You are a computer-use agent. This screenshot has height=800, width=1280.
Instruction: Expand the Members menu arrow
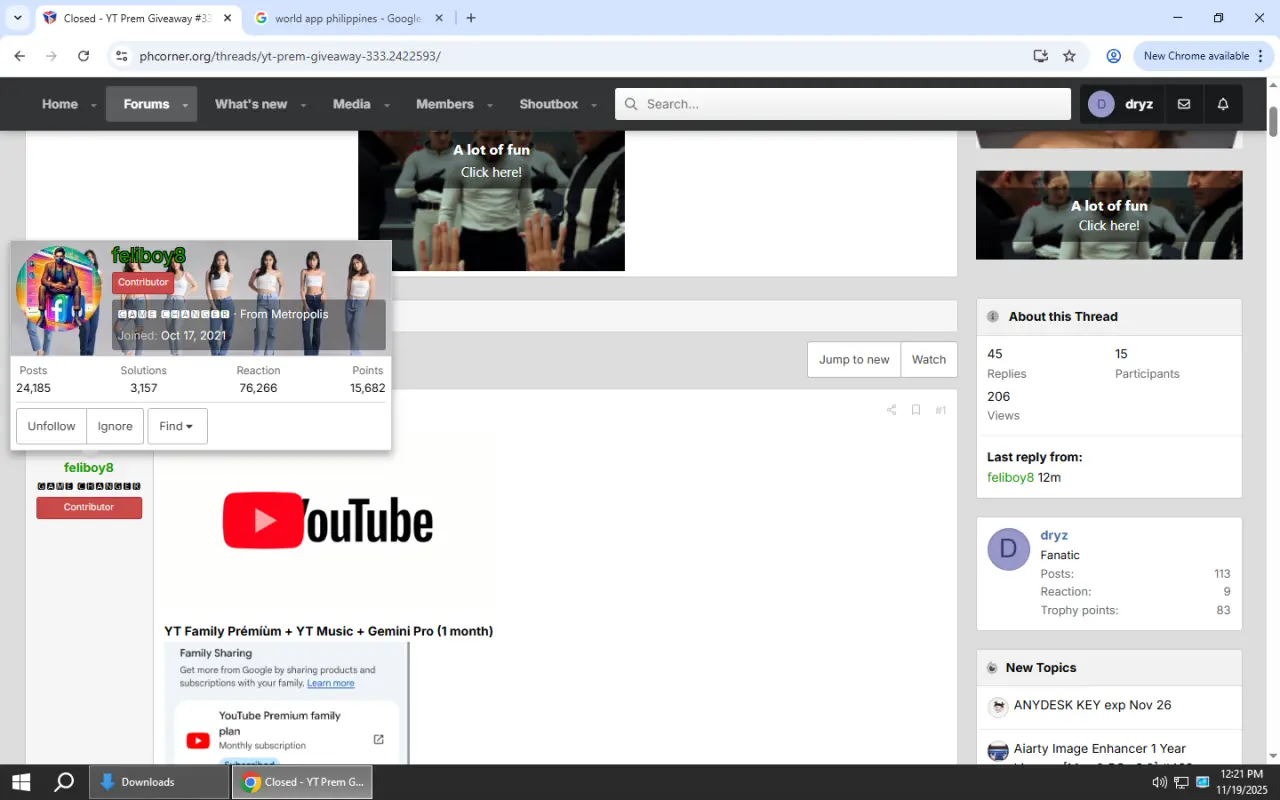(x=490, y=105)
